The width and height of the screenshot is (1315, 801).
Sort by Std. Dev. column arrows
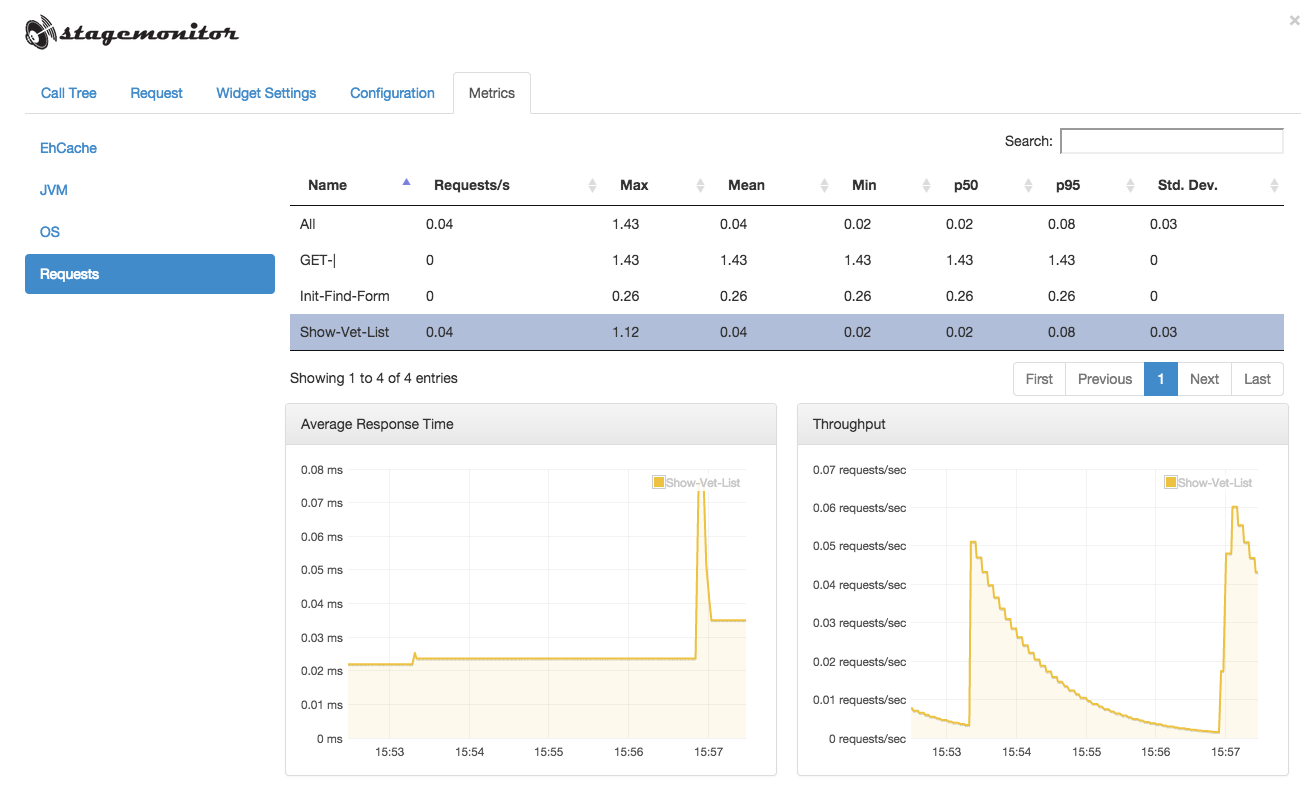(1274, 185)
